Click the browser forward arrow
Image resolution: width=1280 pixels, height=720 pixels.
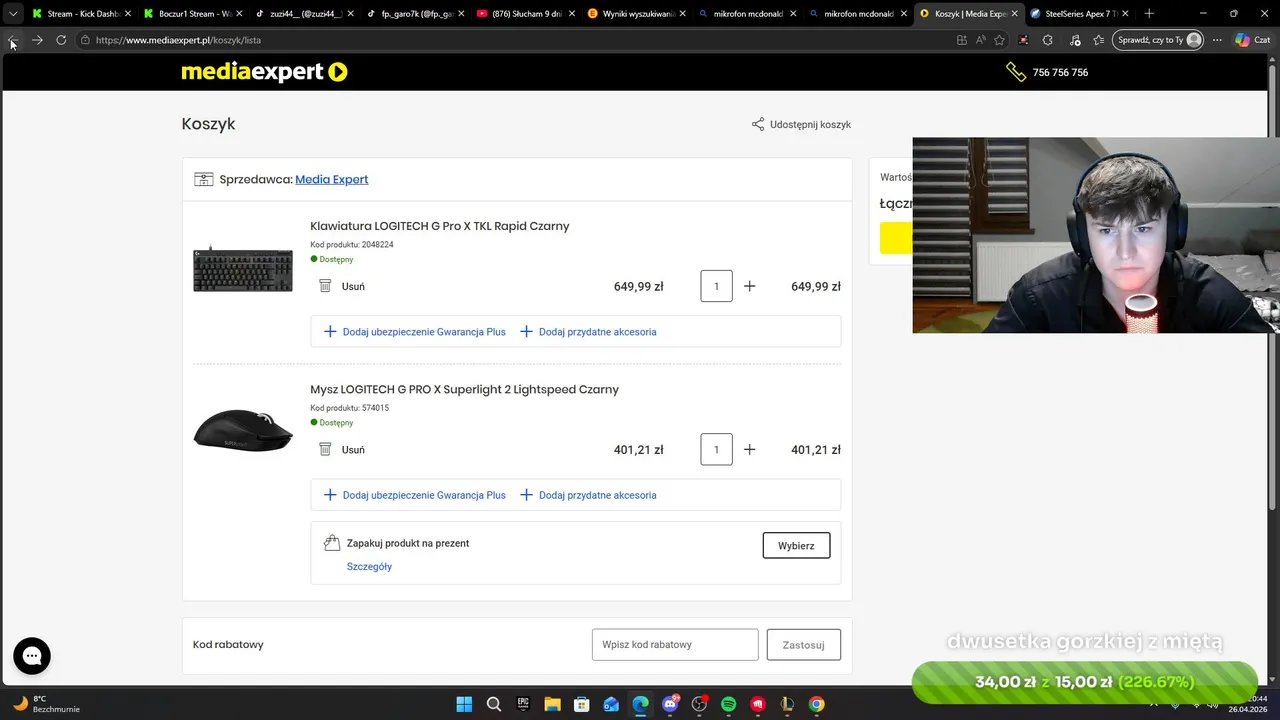(37, 40)
